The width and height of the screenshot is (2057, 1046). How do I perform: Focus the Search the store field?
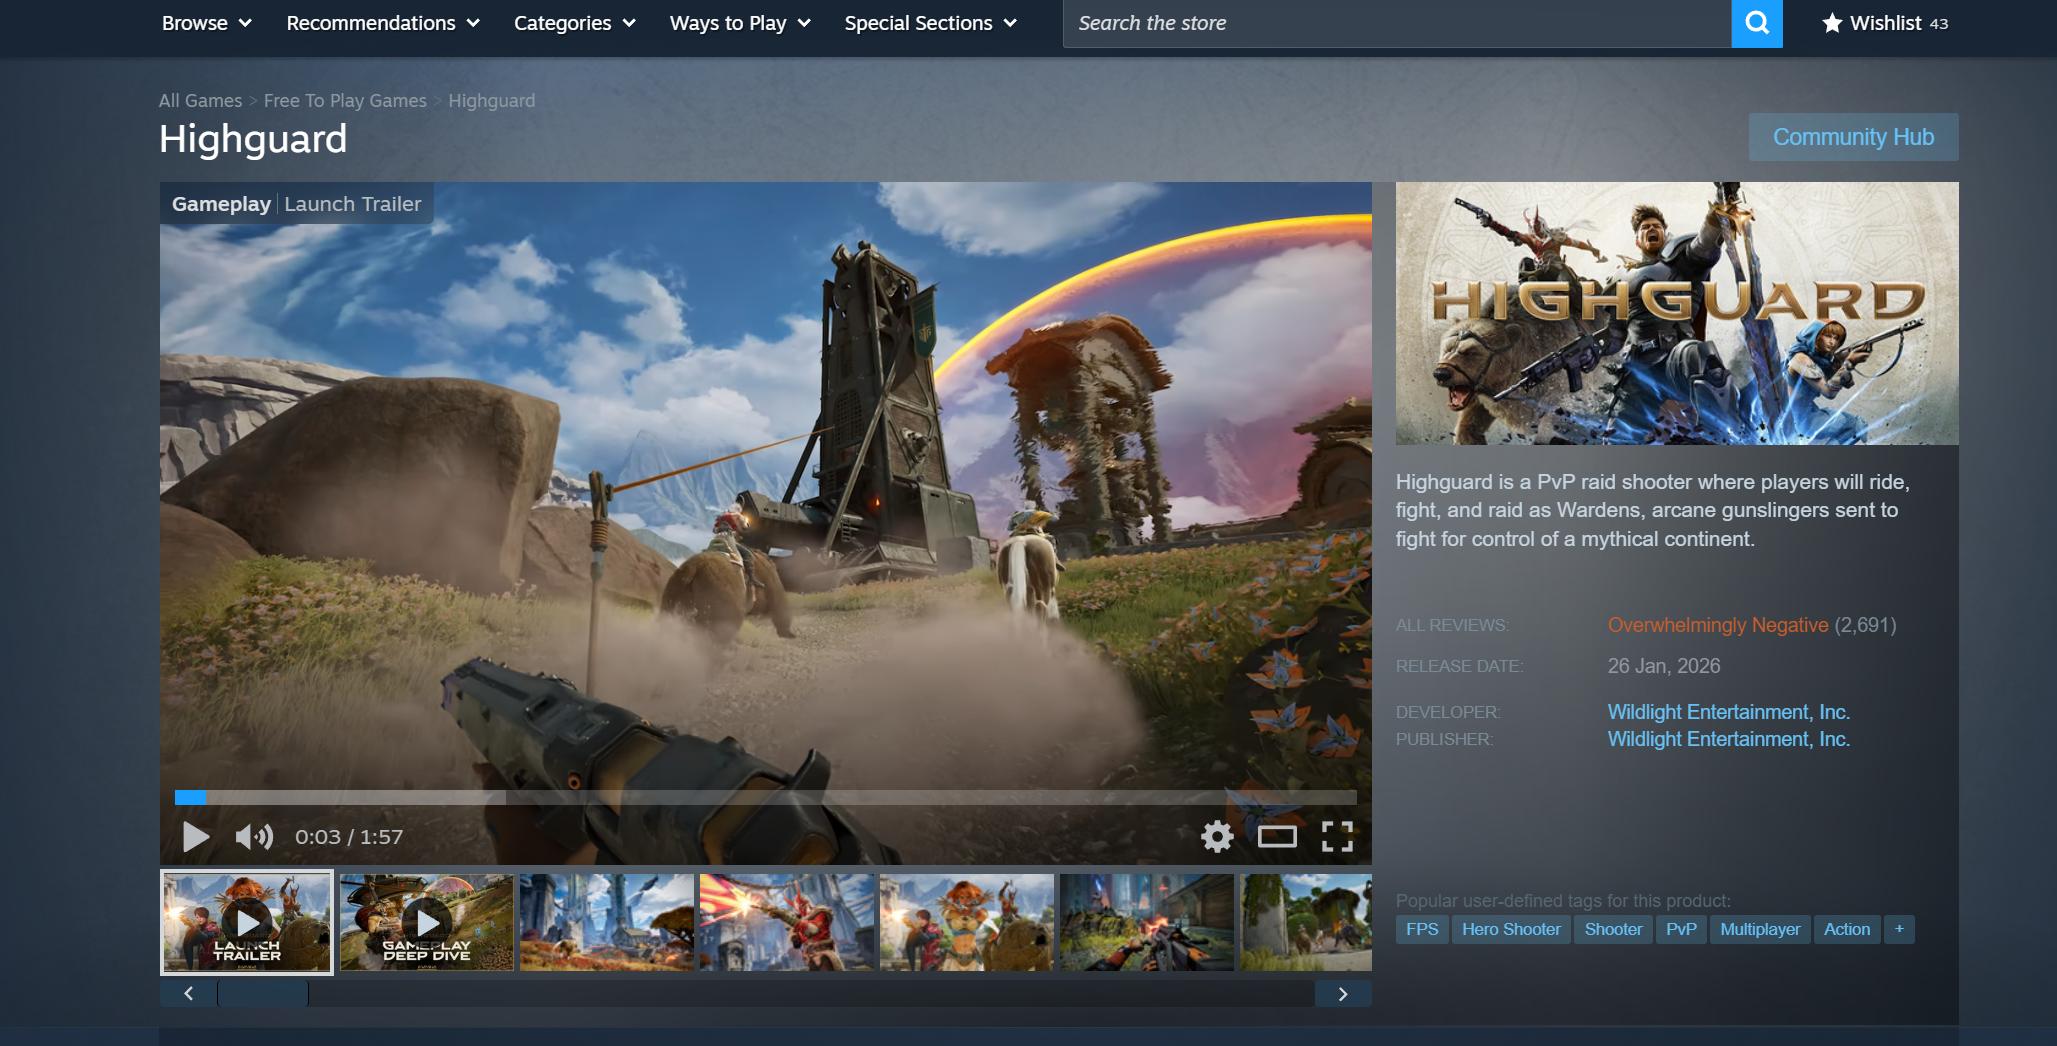pos(1397,23)
